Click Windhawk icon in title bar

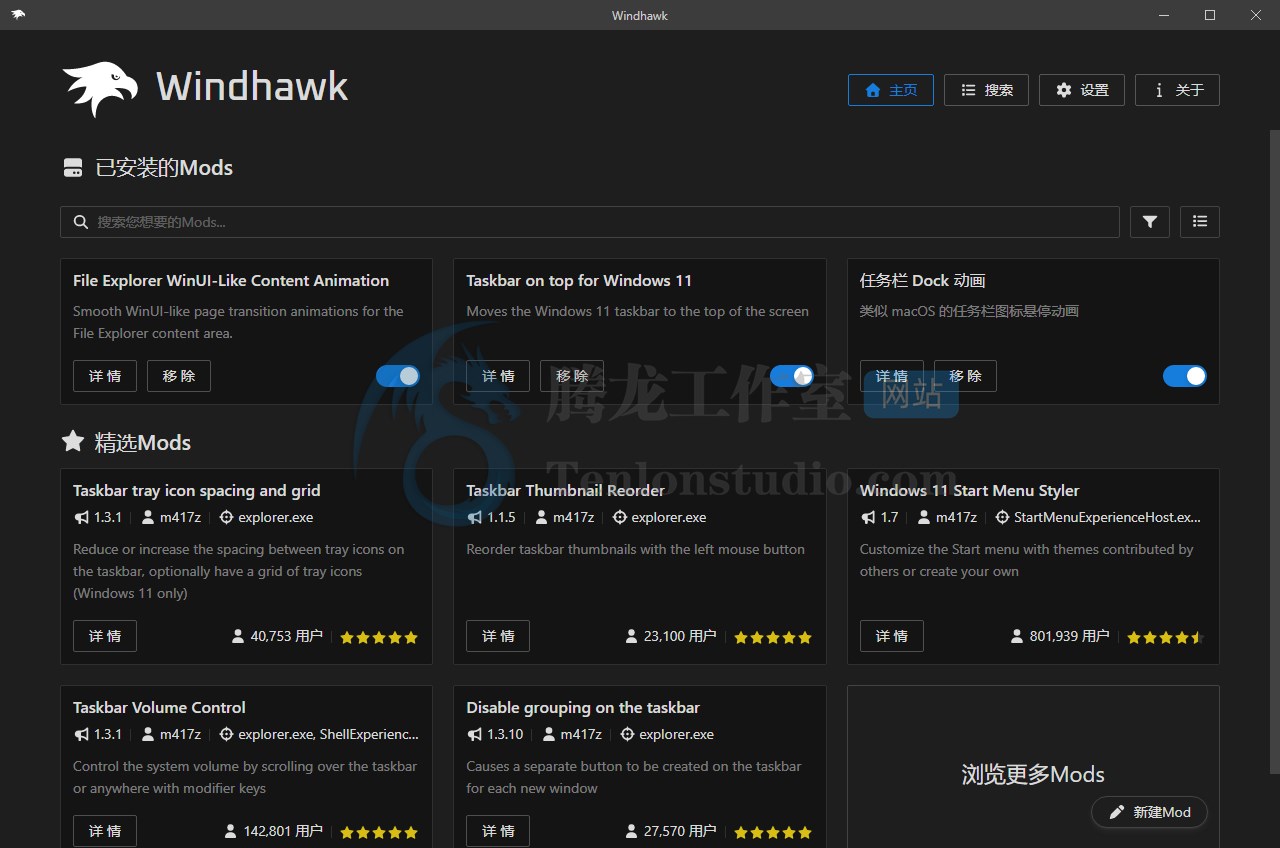(x=18, y=15)
